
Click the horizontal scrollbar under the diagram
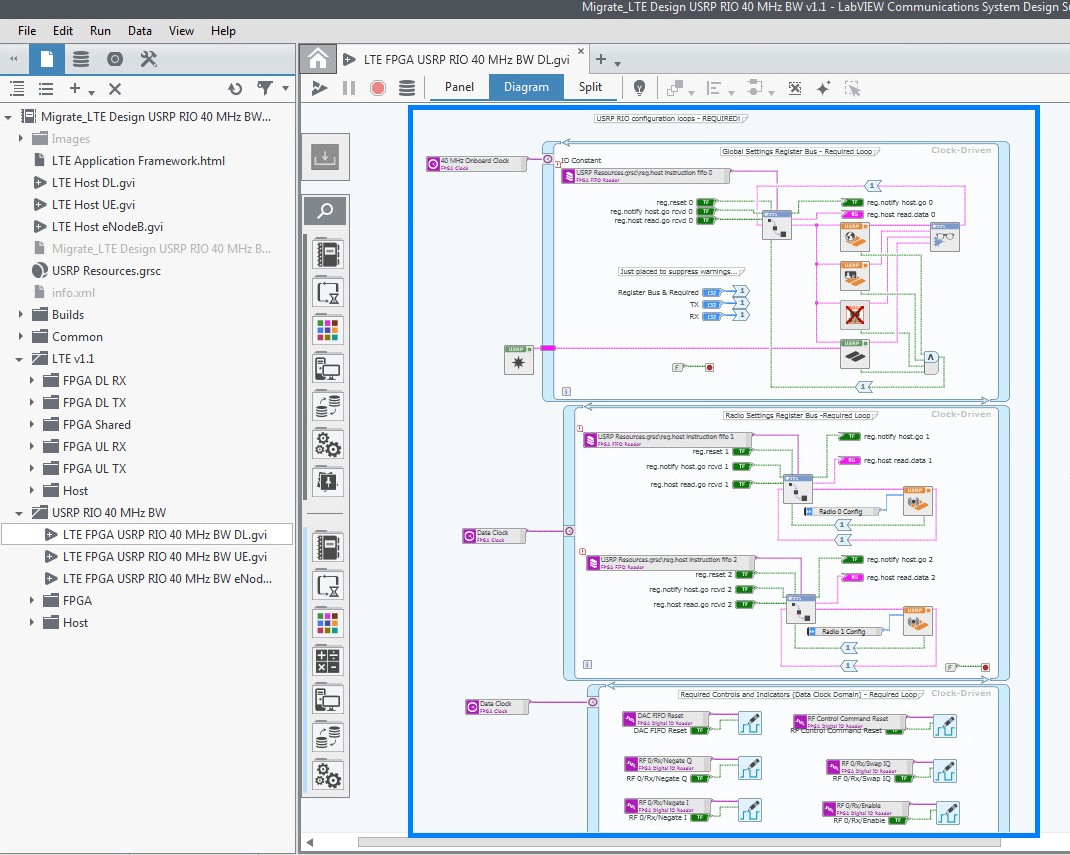[679, 842]
